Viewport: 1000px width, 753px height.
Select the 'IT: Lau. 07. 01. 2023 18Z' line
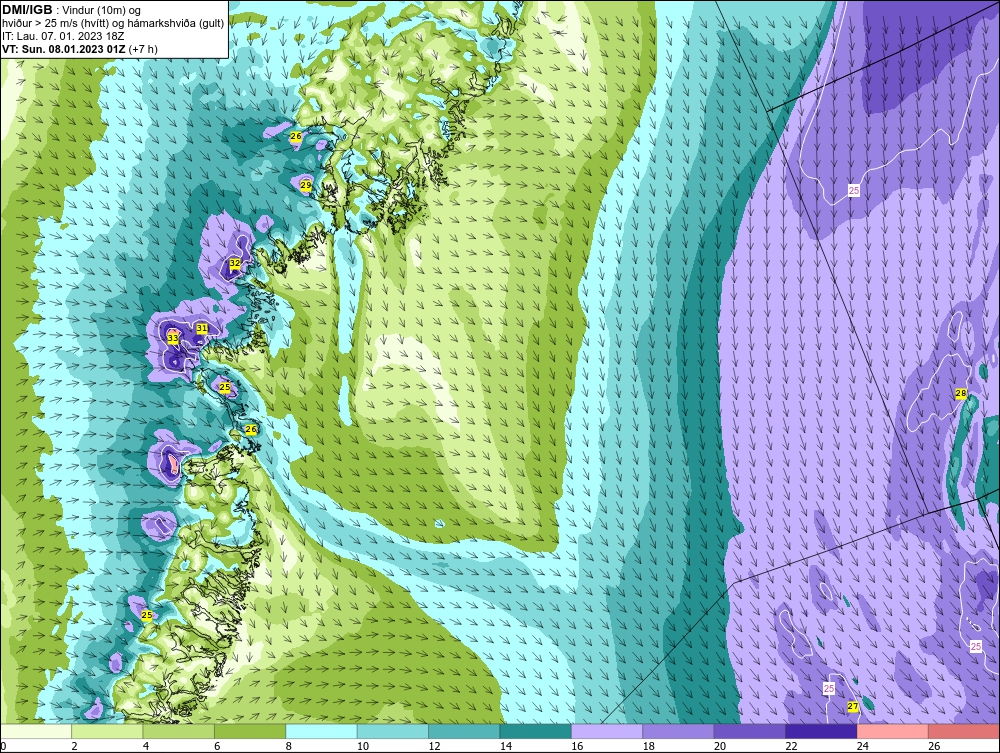(63, 36)
